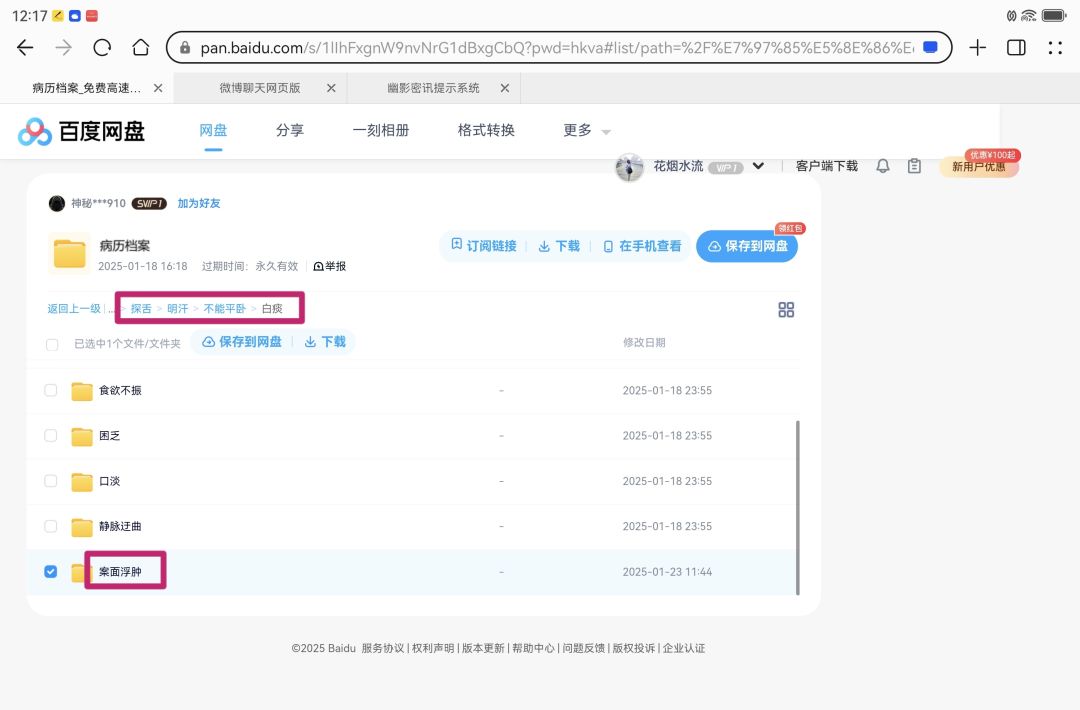Click the 加为好友 link
This screenshot has height=710, width=1080.
click(199, 203)
